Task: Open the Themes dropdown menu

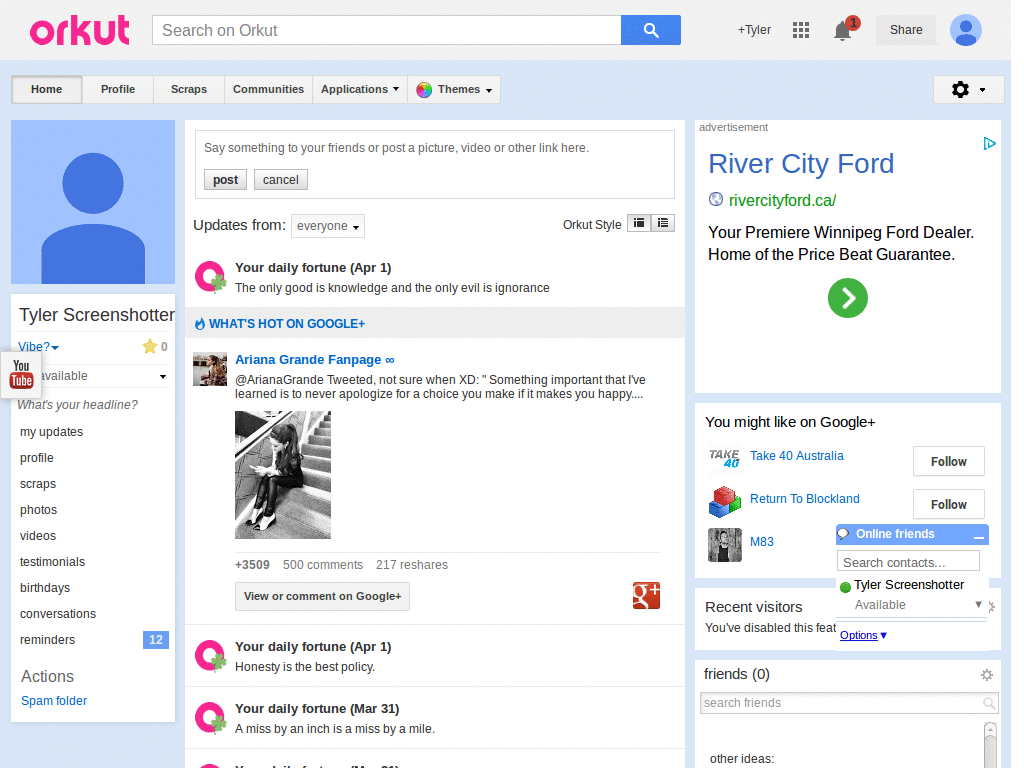Action: click(x=455, y=89)
